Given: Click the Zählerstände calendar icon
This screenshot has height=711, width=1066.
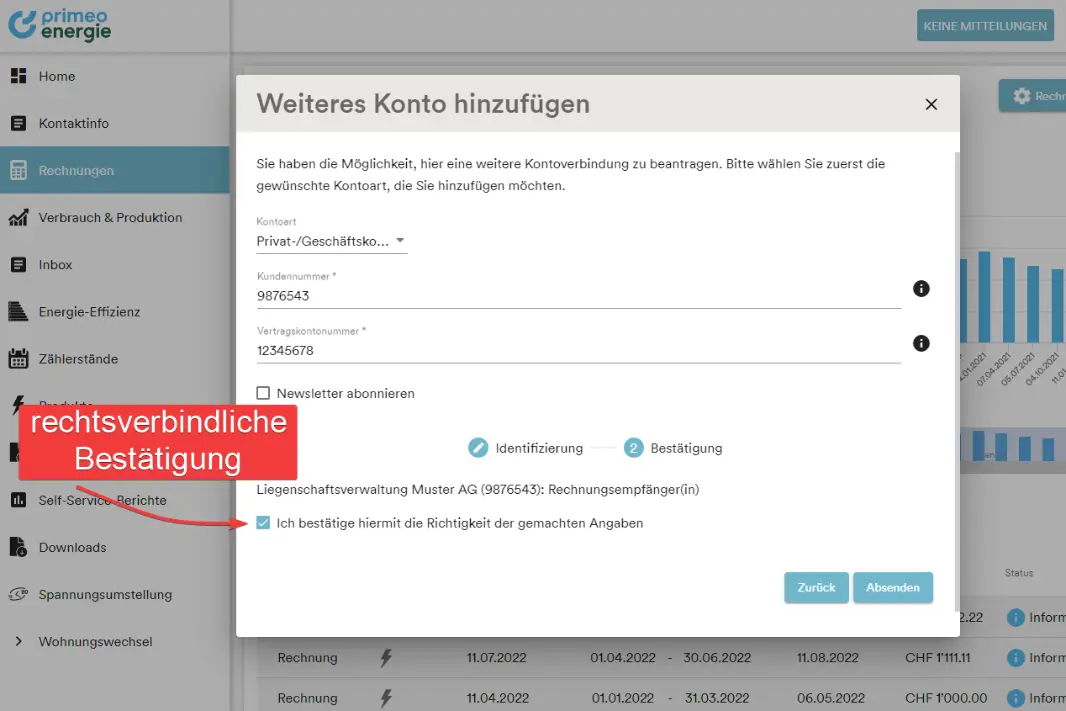Looking at the screenshot, I should 18,359.
